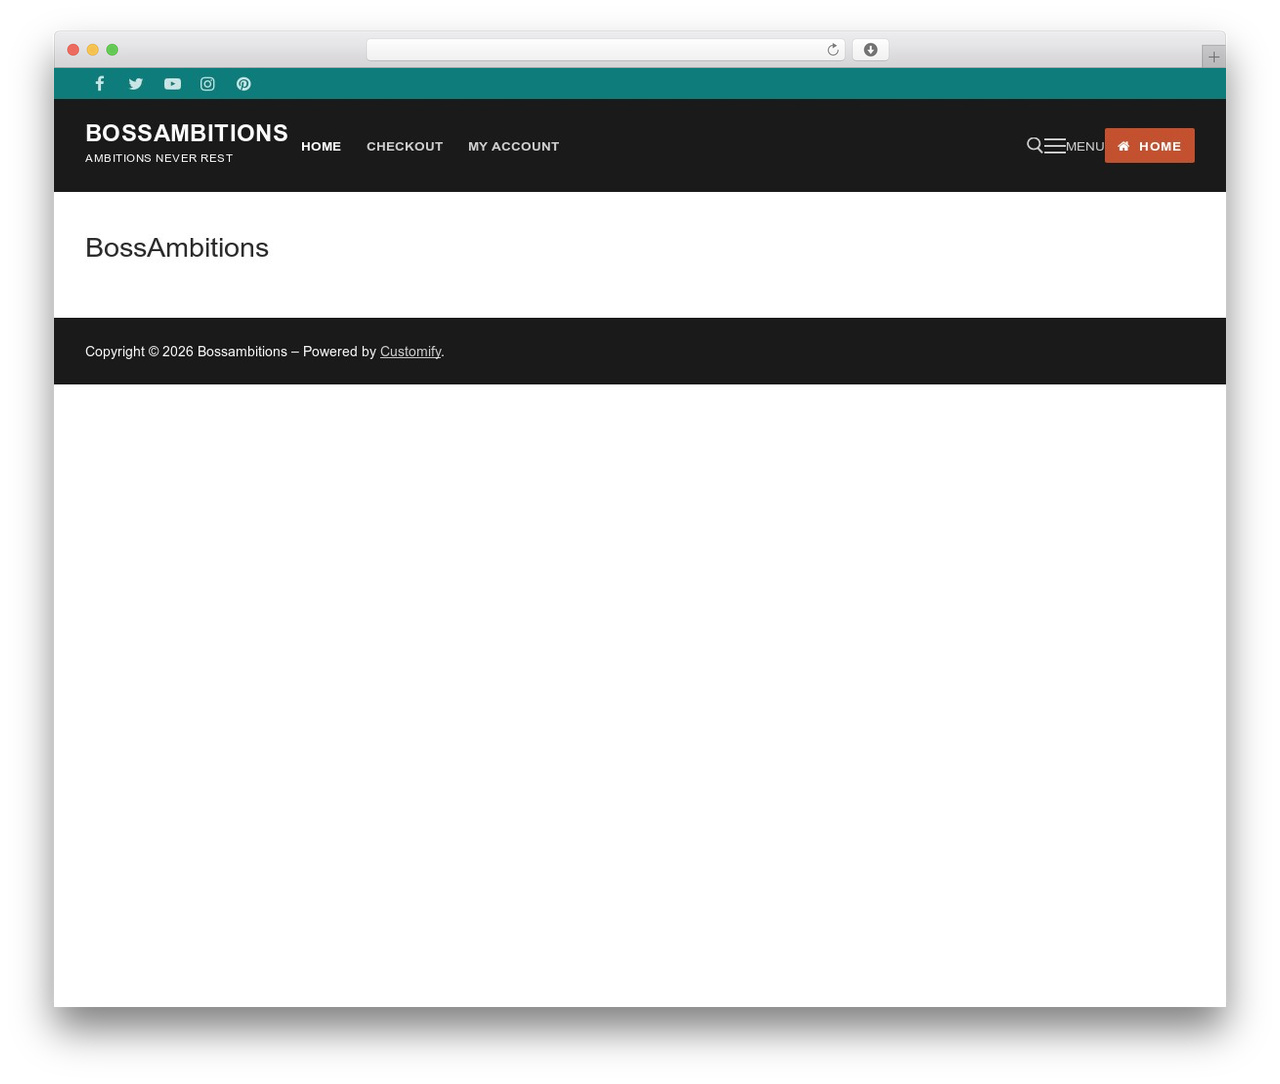This screenshot has width=1280, height=1084.
Task: Click the tagline AMBITIONS NEVER REST
Action: [159, 158]
